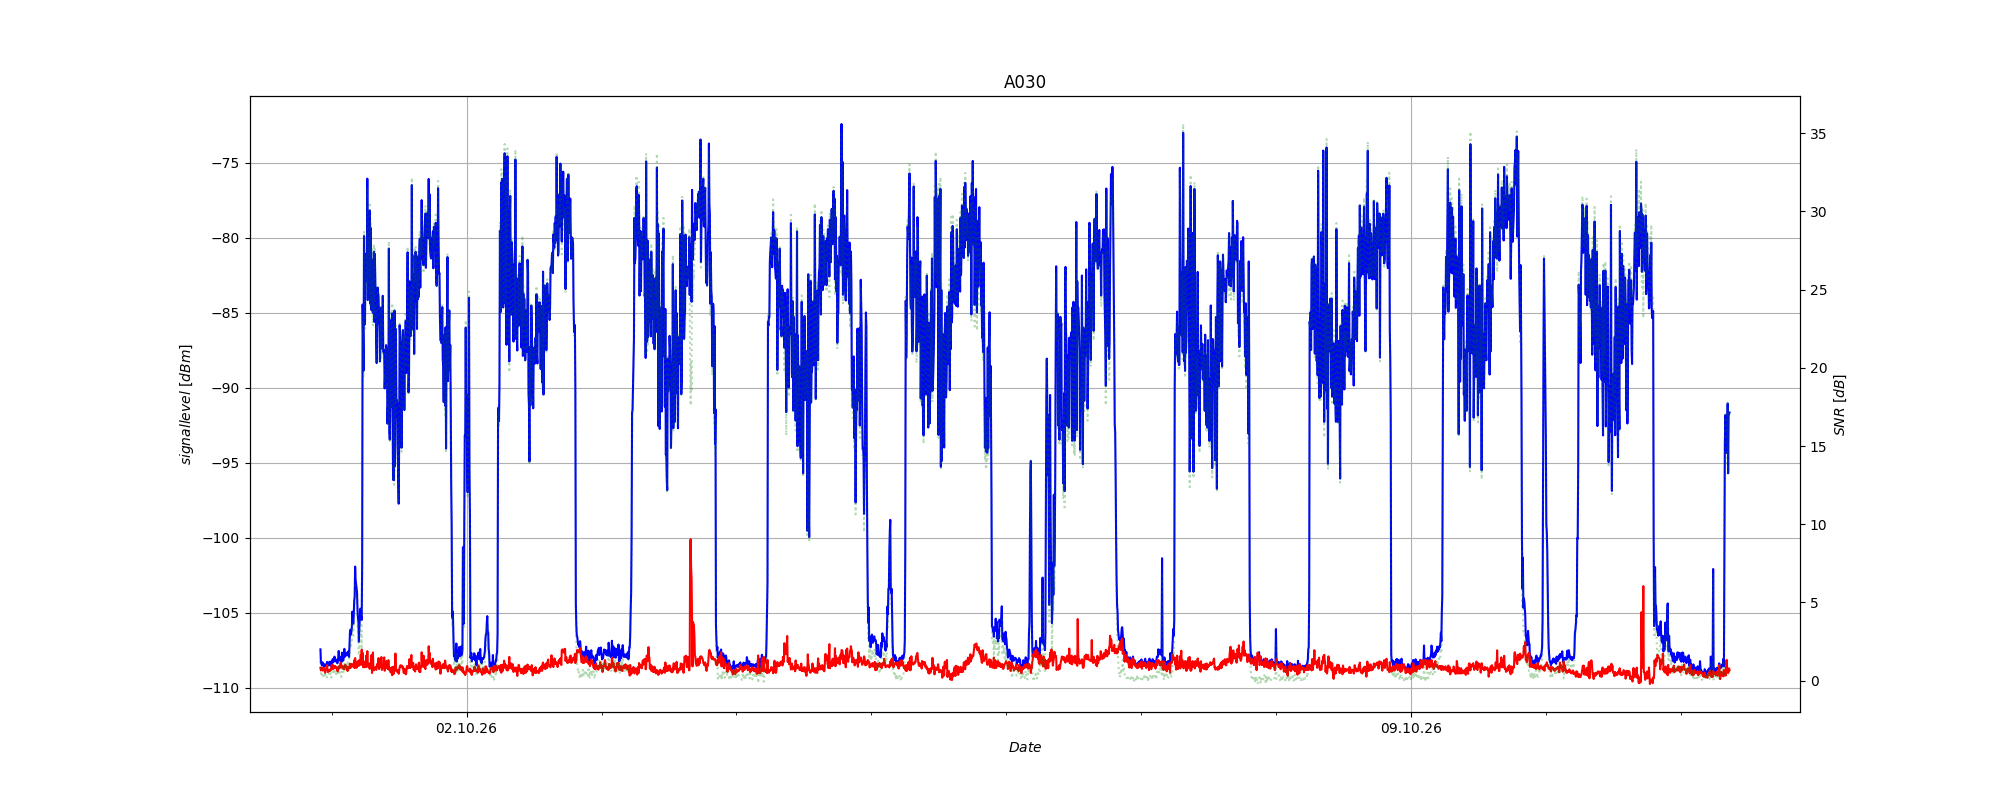Click the −110 signal level tick label

[221, 689]
